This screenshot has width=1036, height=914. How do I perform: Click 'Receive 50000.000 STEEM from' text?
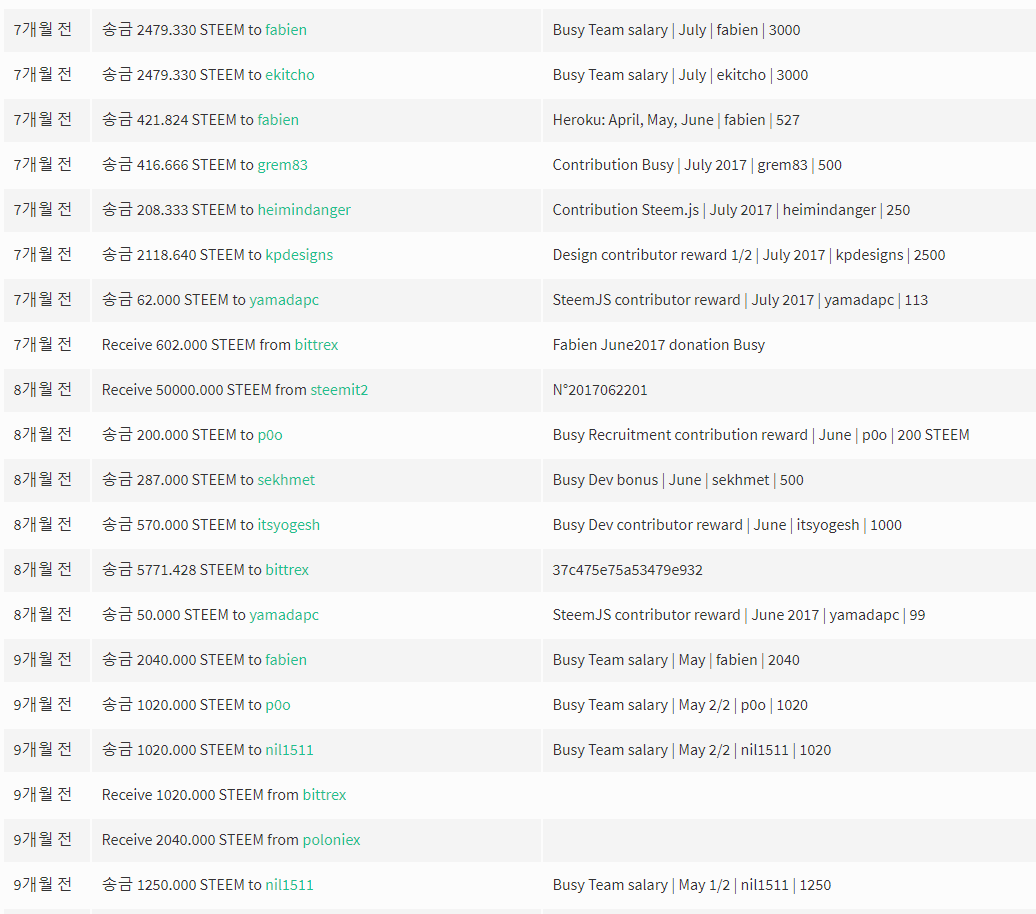coord(204,389)
